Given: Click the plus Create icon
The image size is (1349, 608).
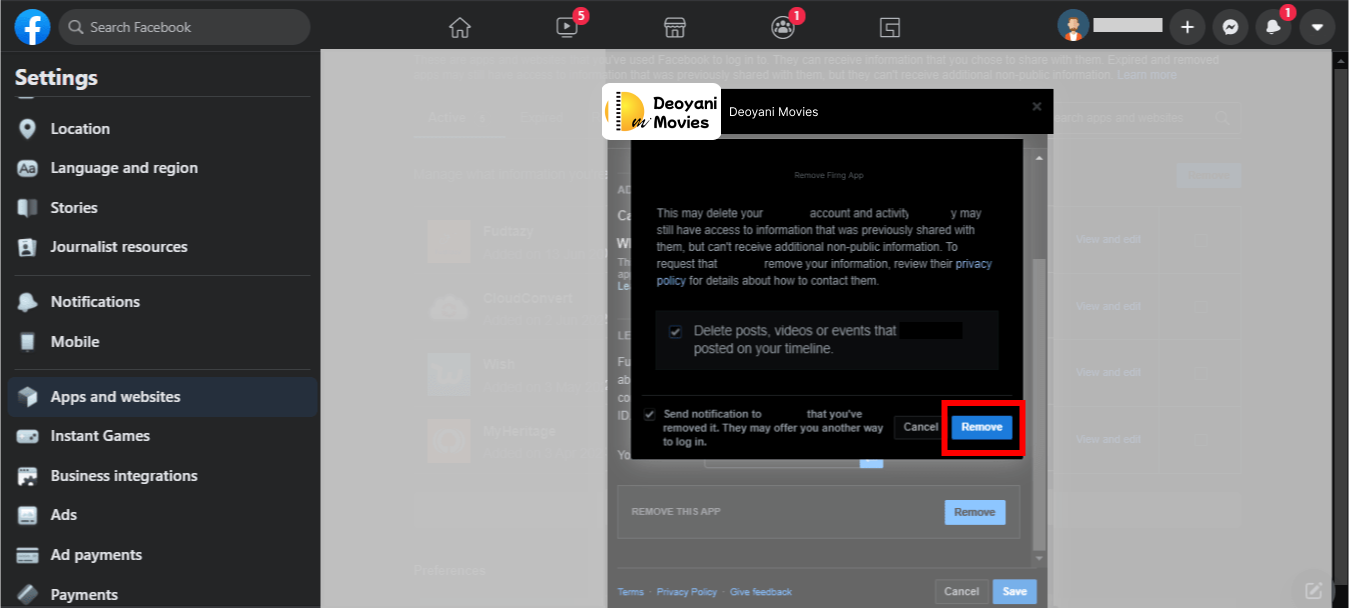Looking at the screenshot, I should coord(1187,27).
